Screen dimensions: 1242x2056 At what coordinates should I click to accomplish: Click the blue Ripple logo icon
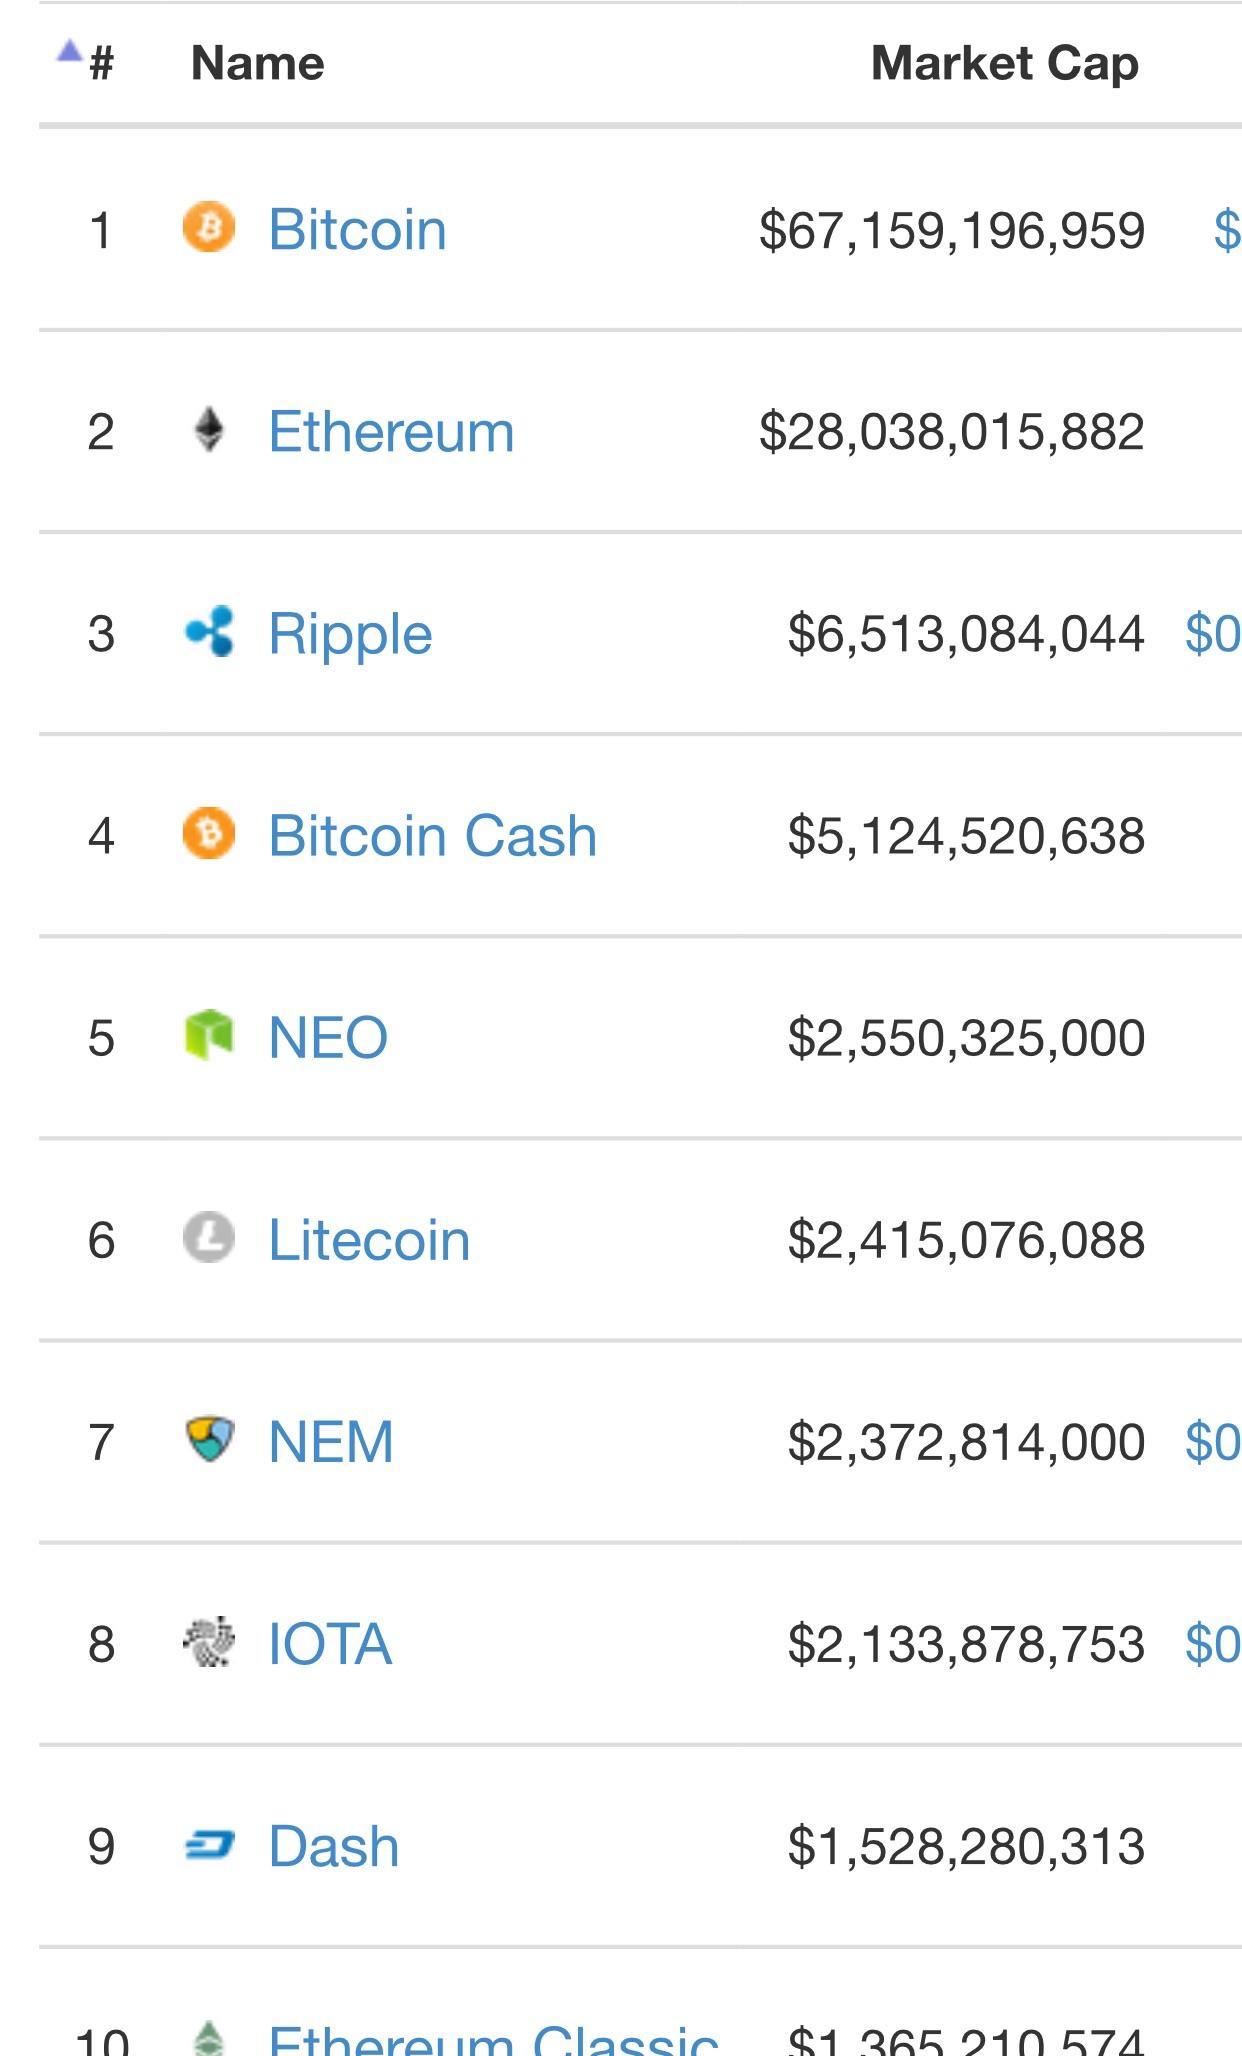coord(210,632)
